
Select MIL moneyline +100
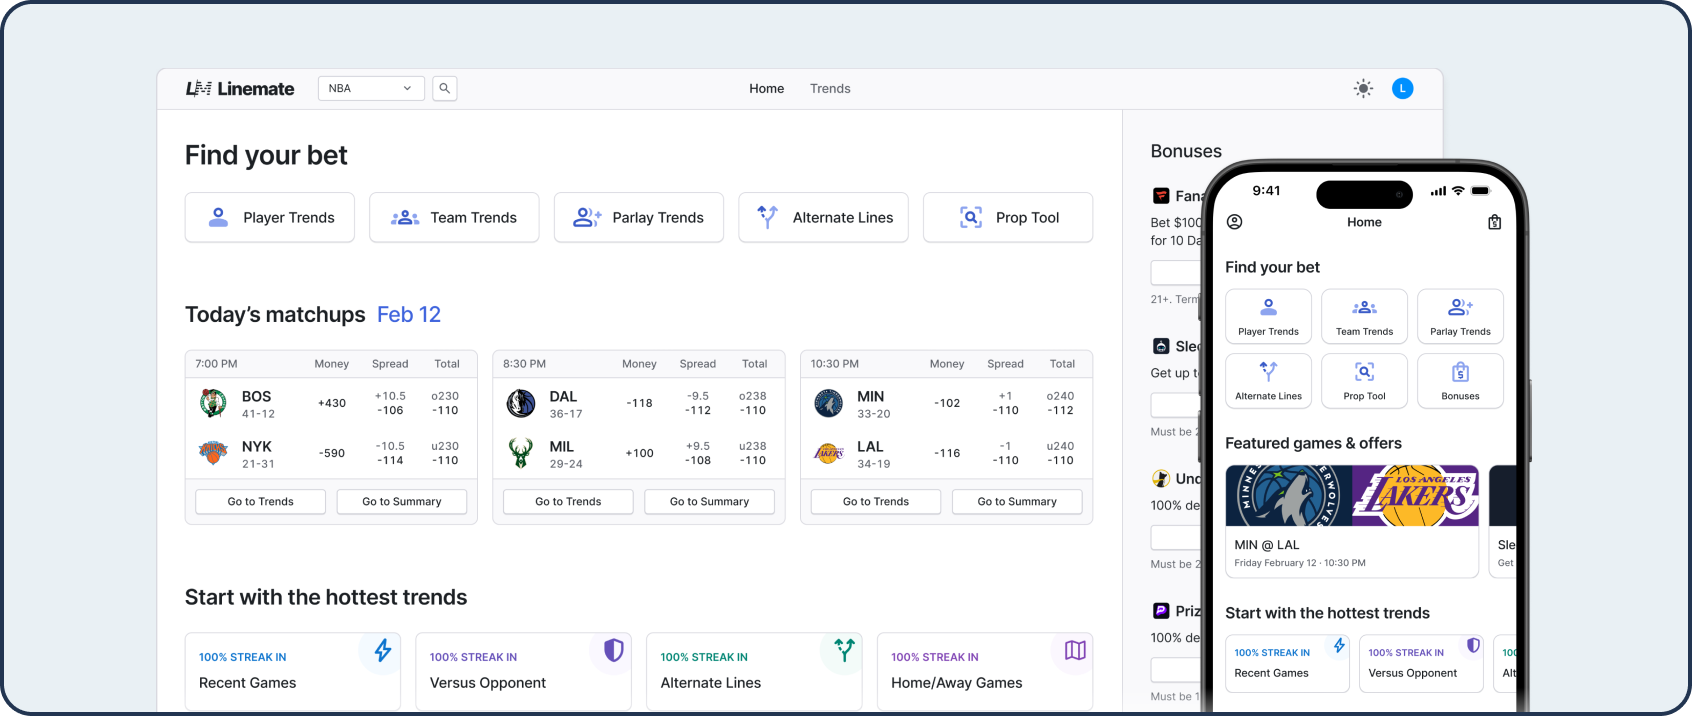(x=640, y=453)
